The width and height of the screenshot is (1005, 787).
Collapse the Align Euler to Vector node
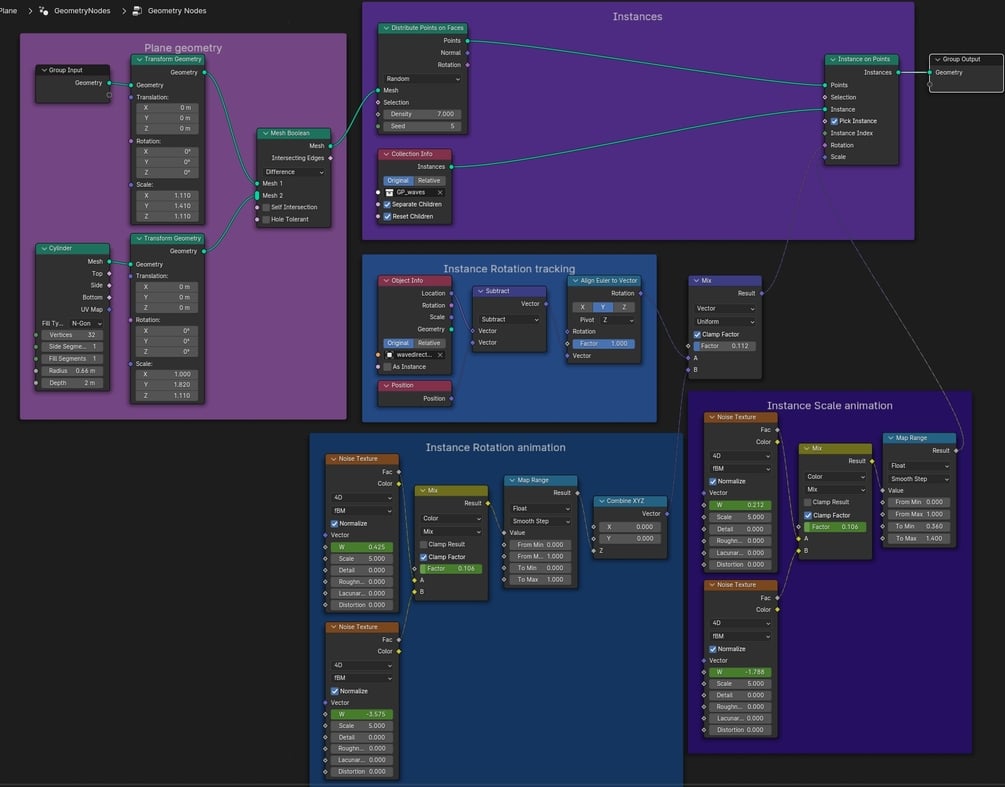point(575,281)
